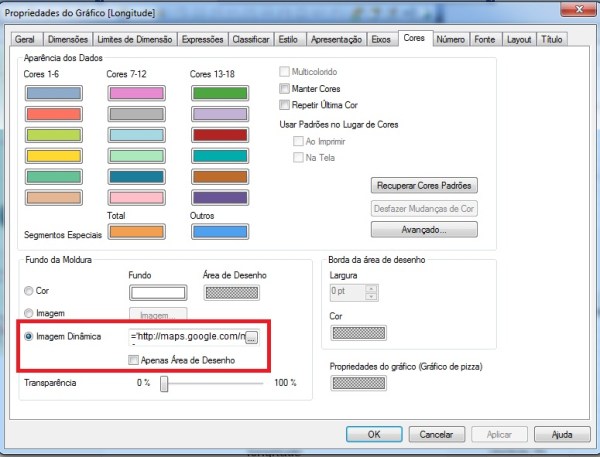The height and width of the screenshot is (457, 600).
Task: Click the Transparência slider handle
Action: click(163, 383)
